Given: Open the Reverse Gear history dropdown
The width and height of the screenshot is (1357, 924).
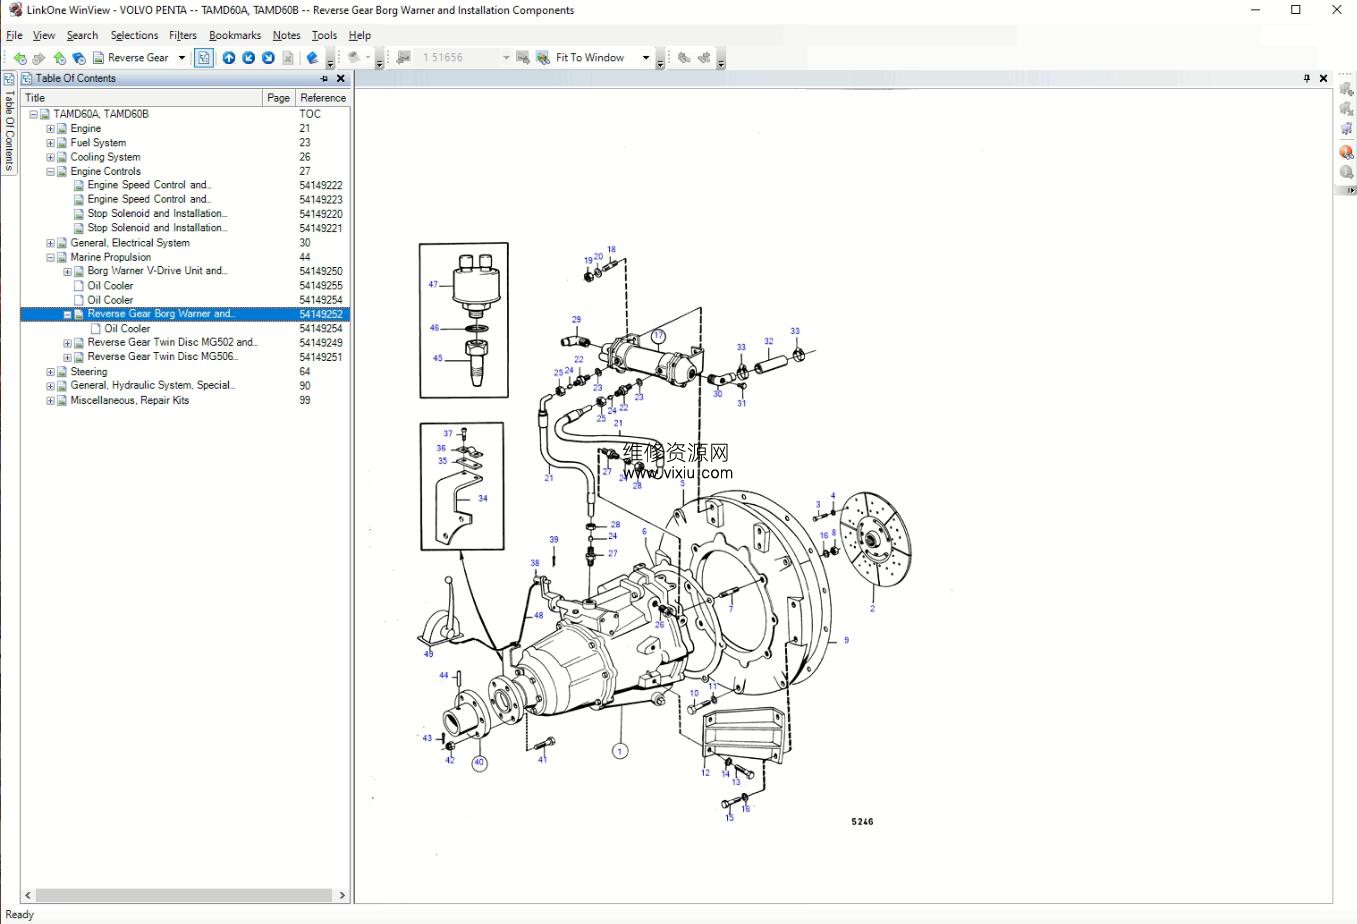Looking at the screenshot, I should click(x=182, y=58).
